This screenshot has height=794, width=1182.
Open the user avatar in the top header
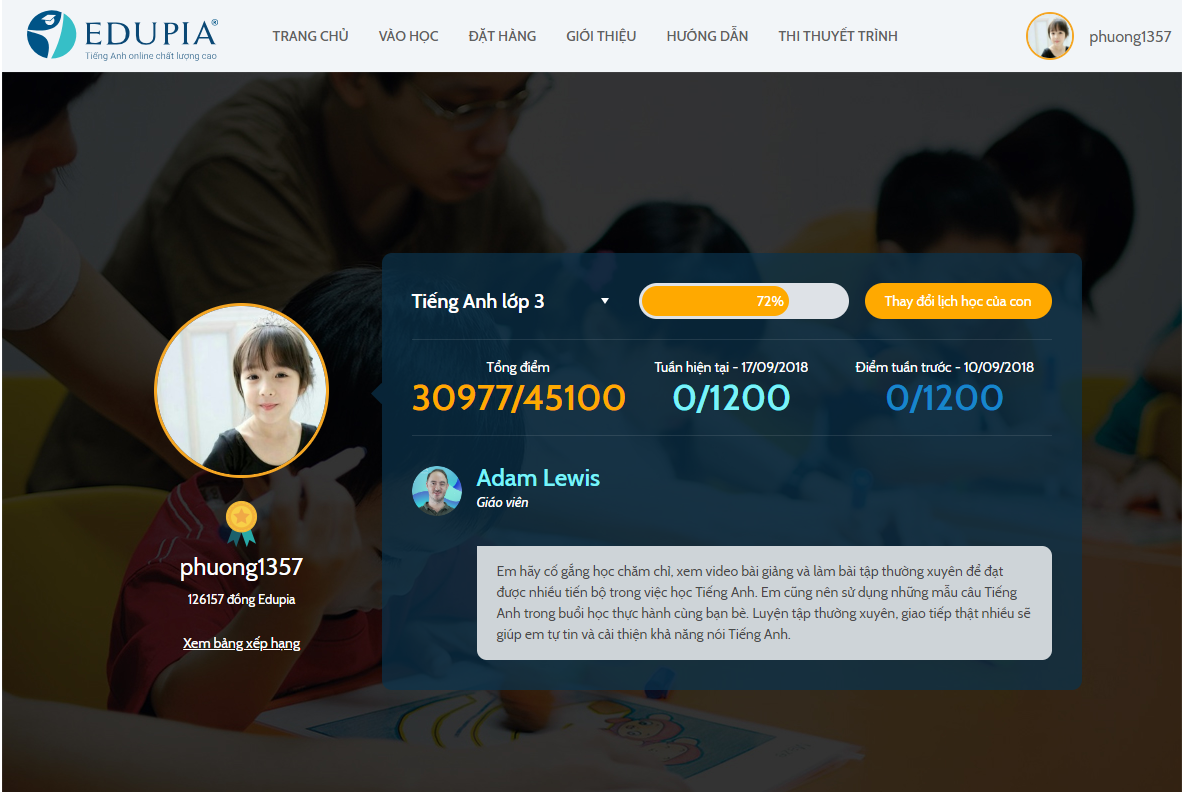(1049, 36)
